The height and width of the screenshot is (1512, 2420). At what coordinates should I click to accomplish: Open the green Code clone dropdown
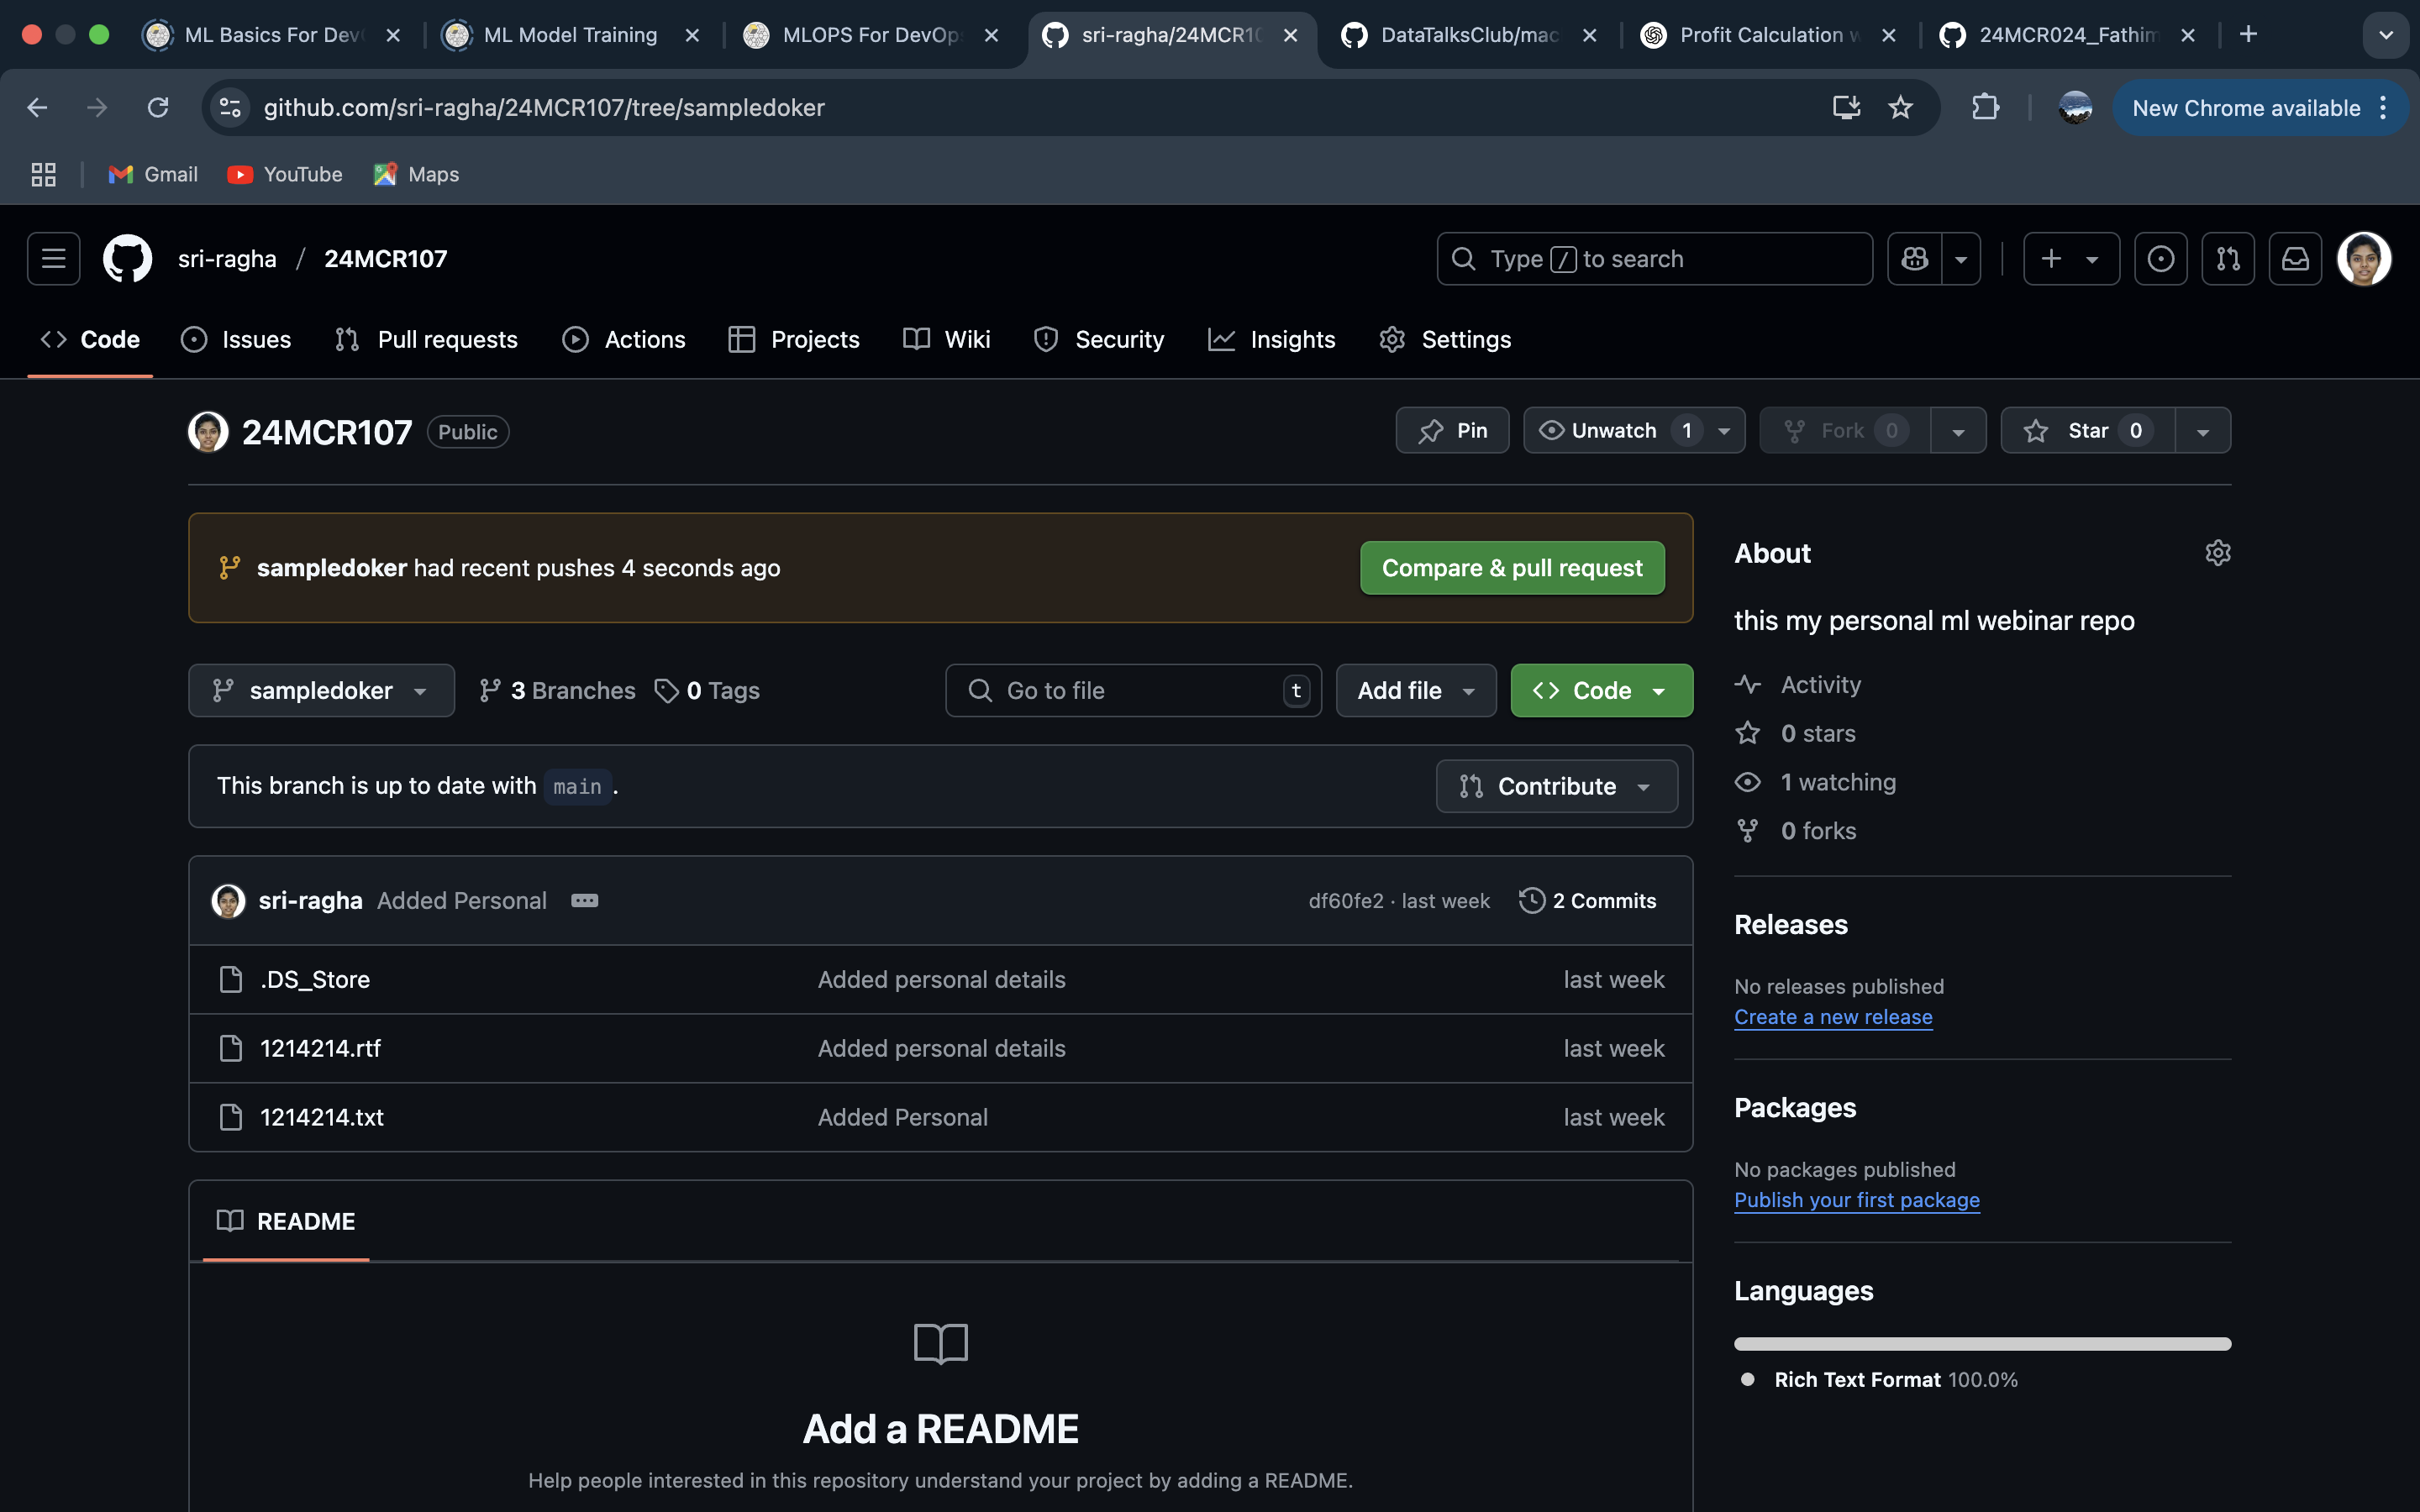(x=1601, y=691)
